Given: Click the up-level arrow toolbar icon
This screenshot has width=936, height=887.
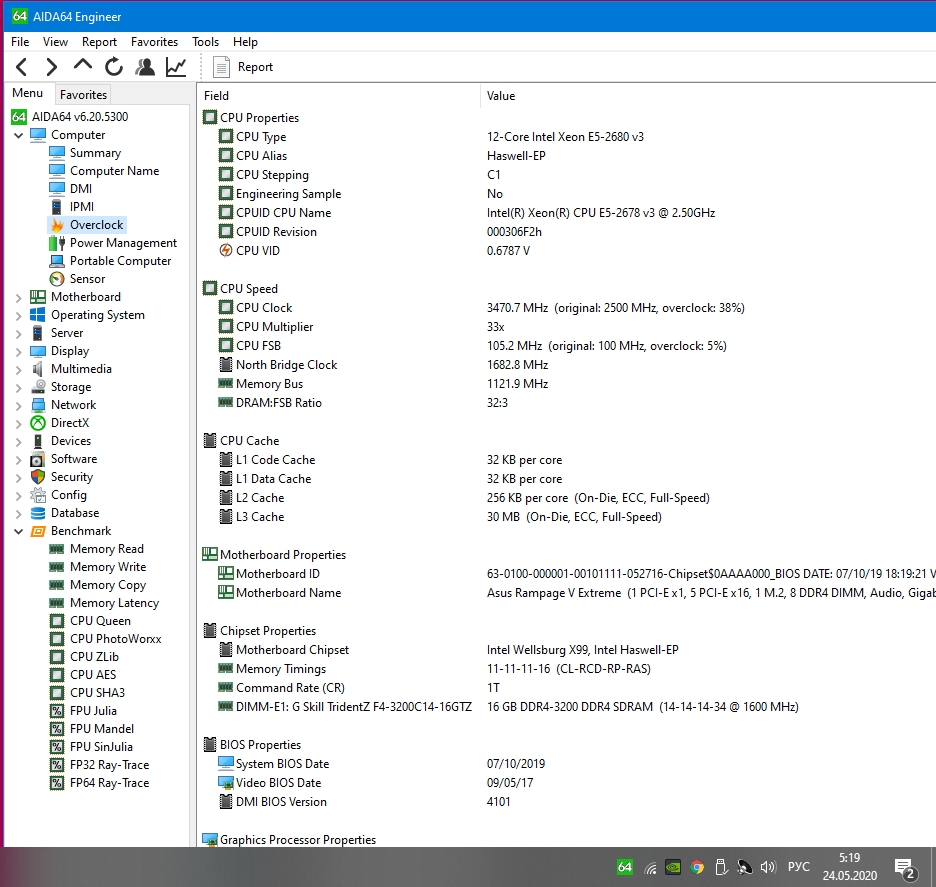Looking at the screenshot, I should tap(83, 64).
